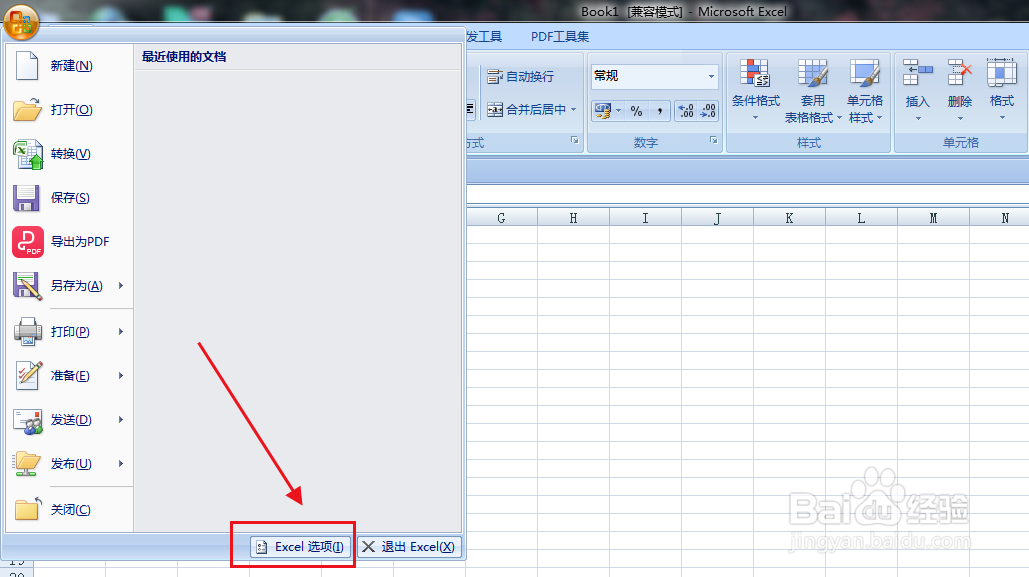Open the 合并后居中 dropdown arrow
This screenshot has width=1029, height=577.
[x=574, y=110]
